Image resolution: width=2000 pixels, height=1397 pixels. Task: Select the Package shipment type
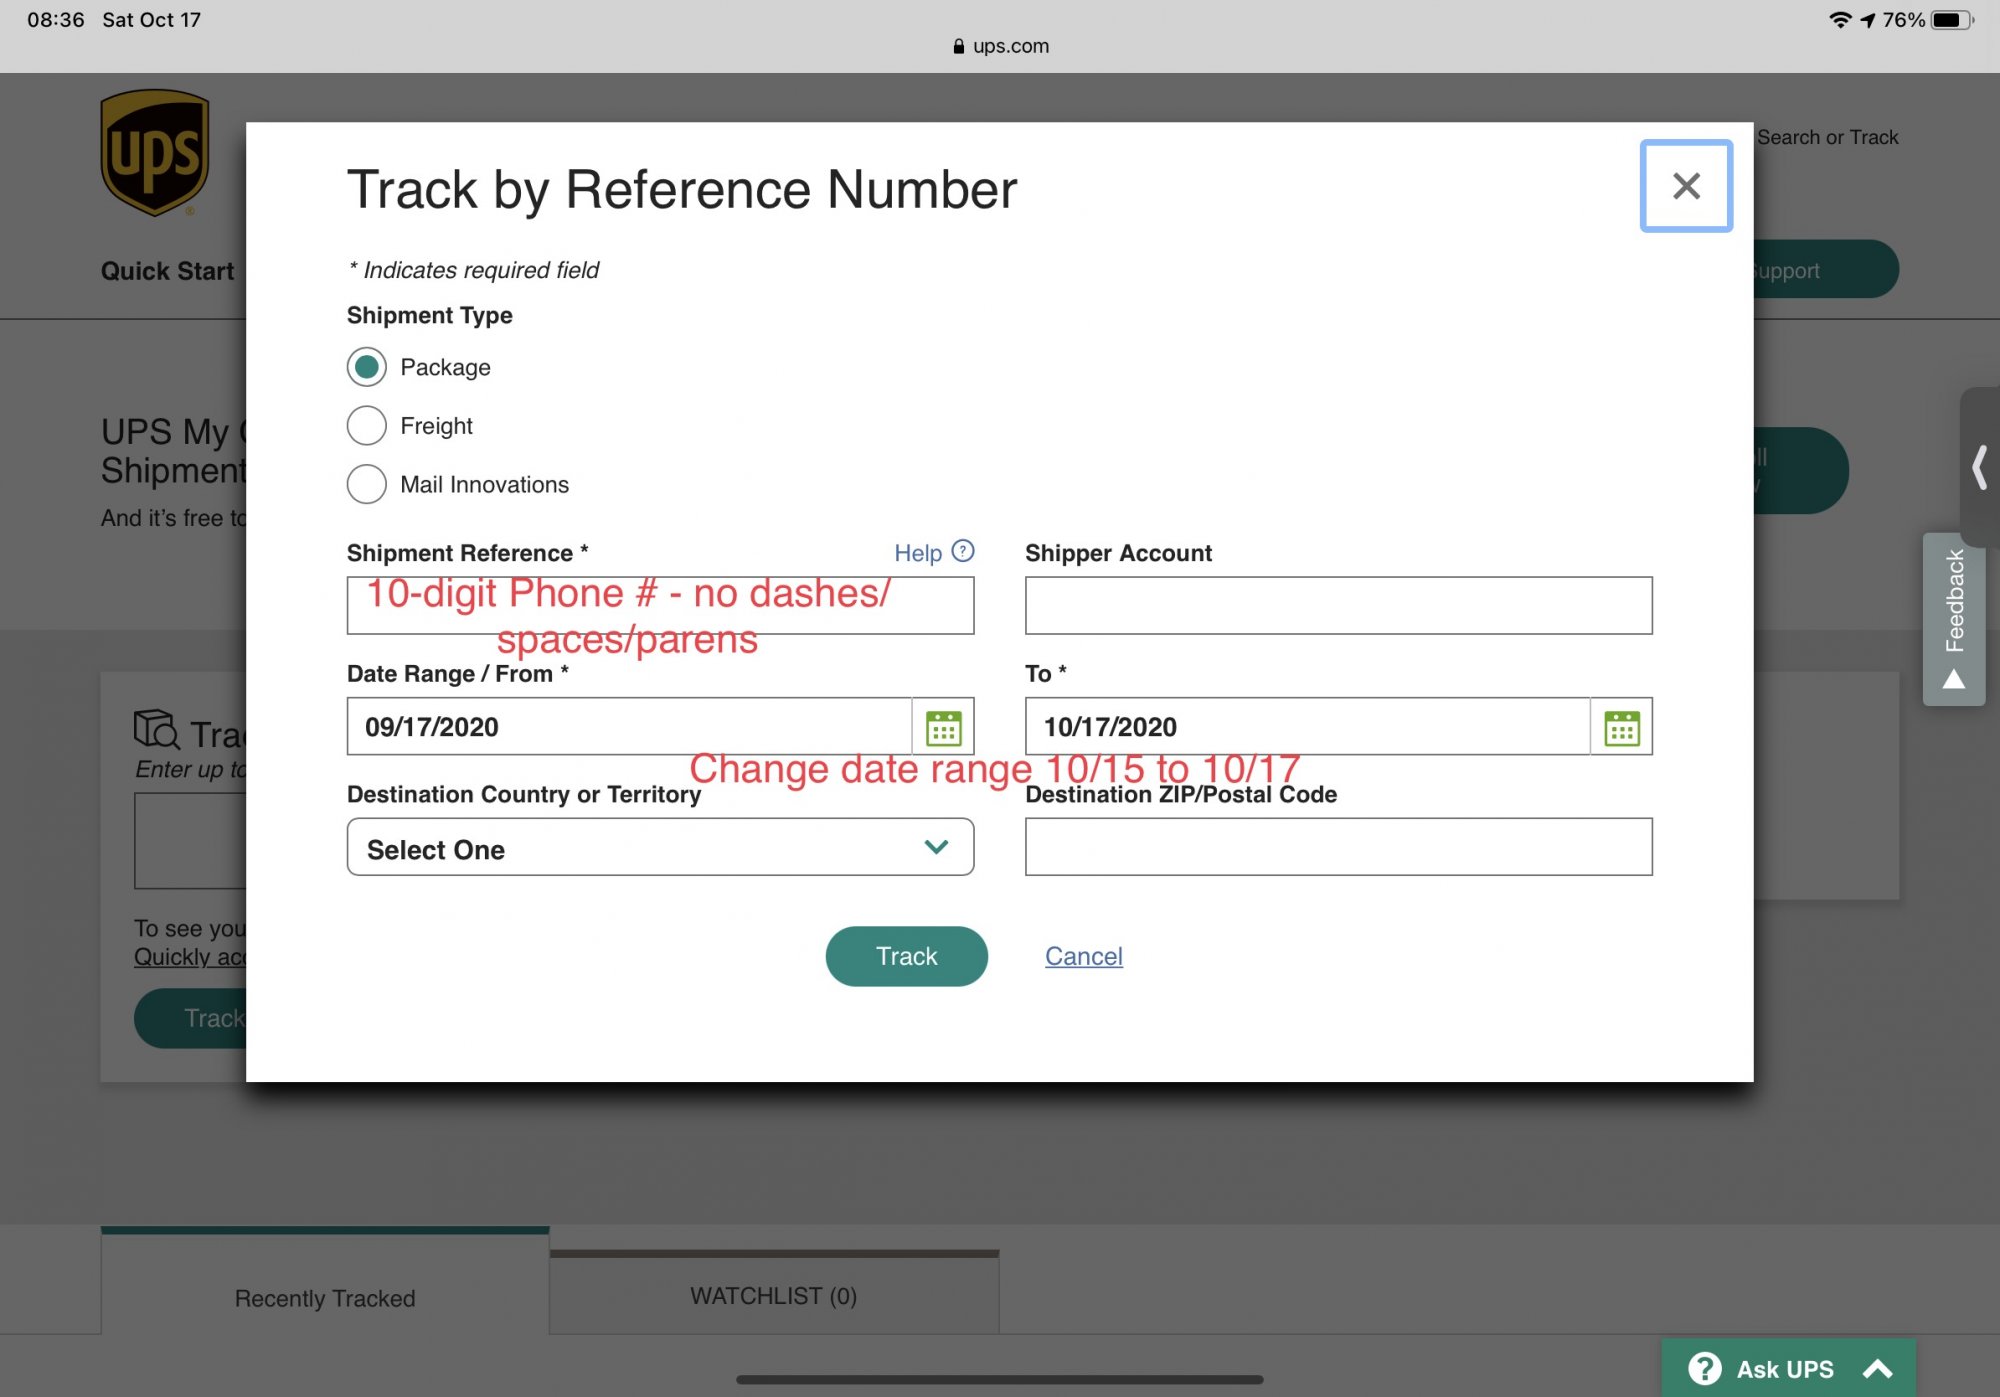(367, 367)
